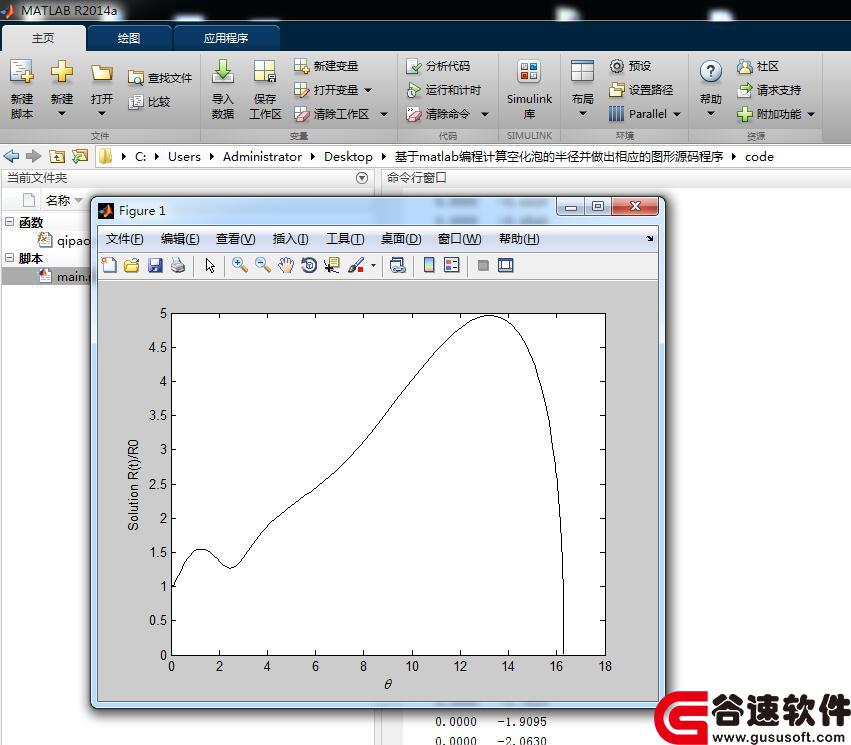Click Analyze Code (分析代码) button

click(438, 66)
